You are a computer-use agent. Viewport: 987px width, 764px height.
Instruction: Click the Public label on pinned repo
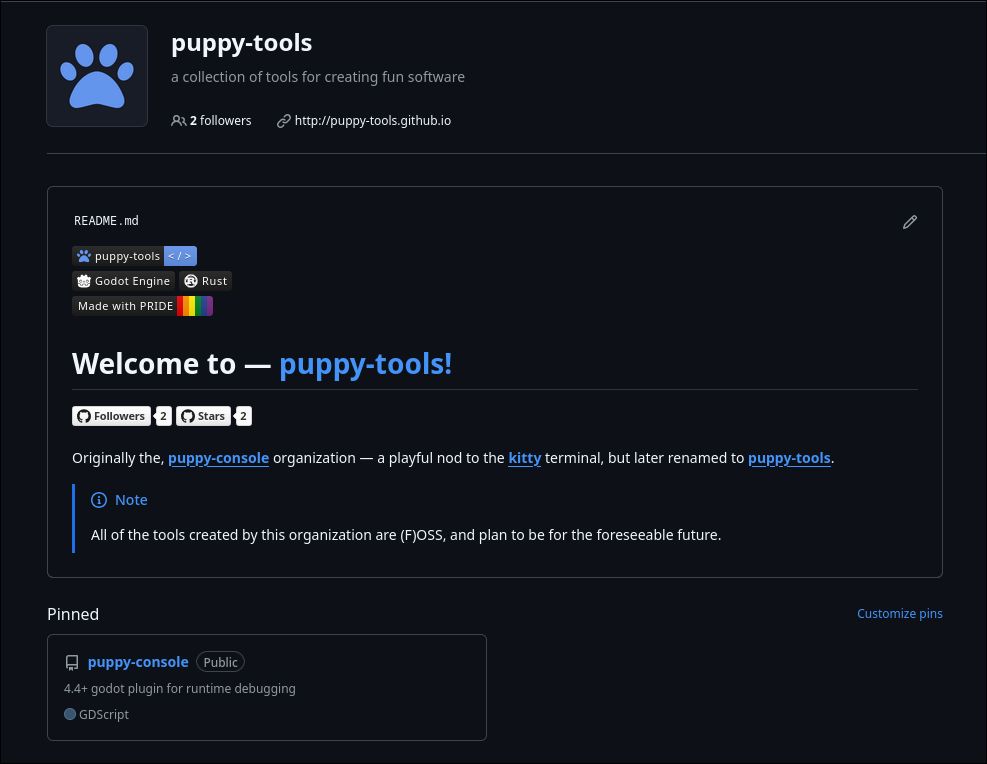[220, 662]
